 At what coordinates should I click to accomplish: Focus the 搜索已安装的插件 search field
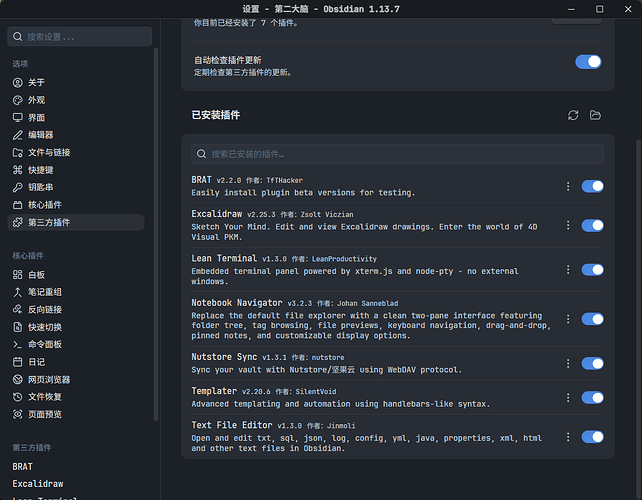(x=397, y=154)
